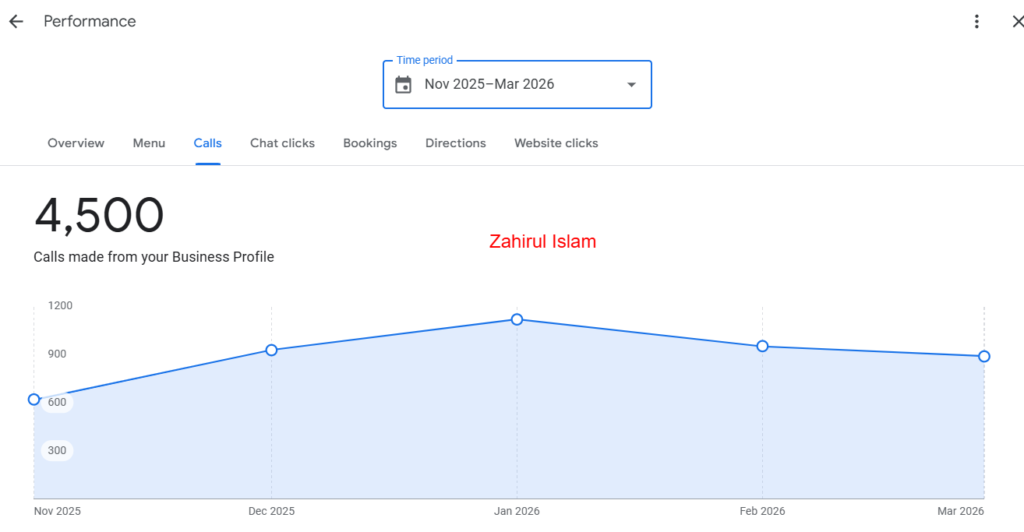Screen dimensions: 1024x532
Task: Click the 4,500 total calls figure
Action: click(x=99, y=216)
